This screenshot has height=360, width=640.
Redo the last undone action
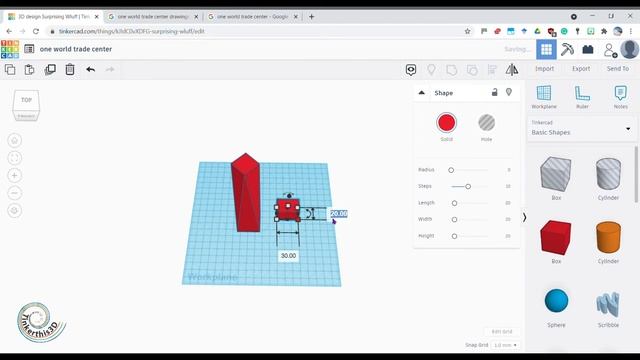pyautogui.click(x=110, y=69)
